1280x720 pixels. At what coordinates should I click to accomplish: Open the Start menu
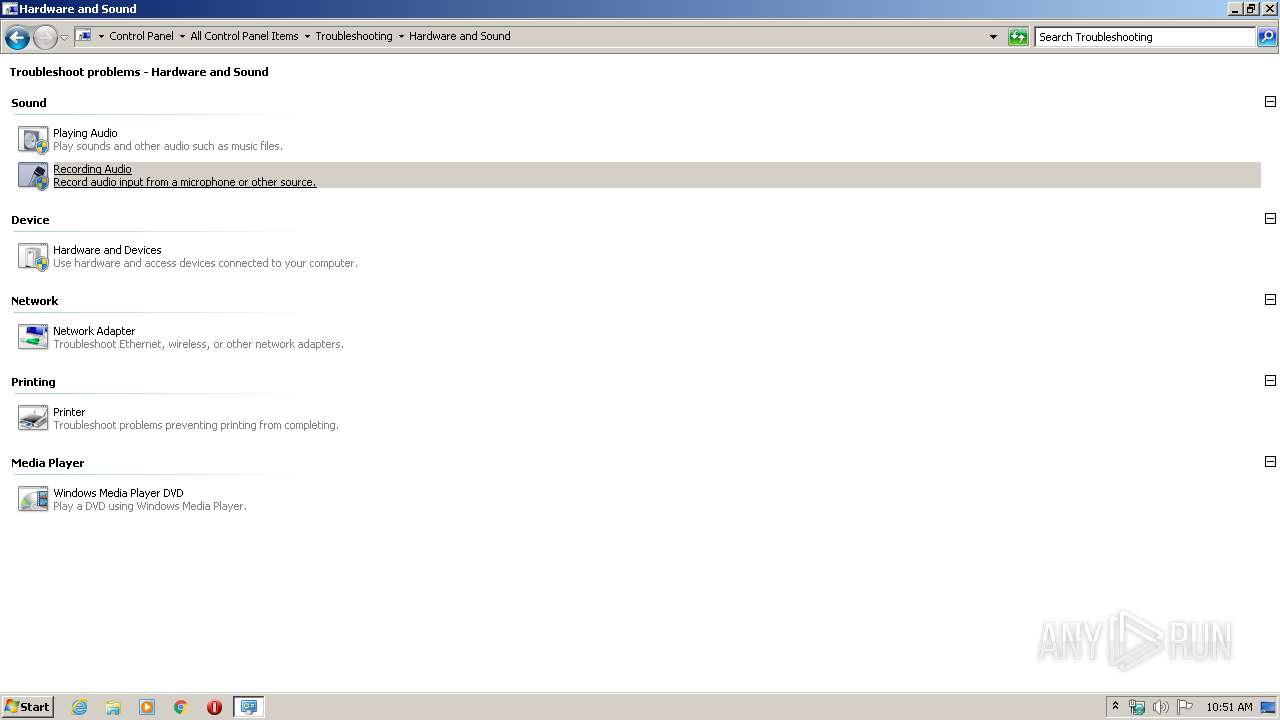click(x=27, y=707)
